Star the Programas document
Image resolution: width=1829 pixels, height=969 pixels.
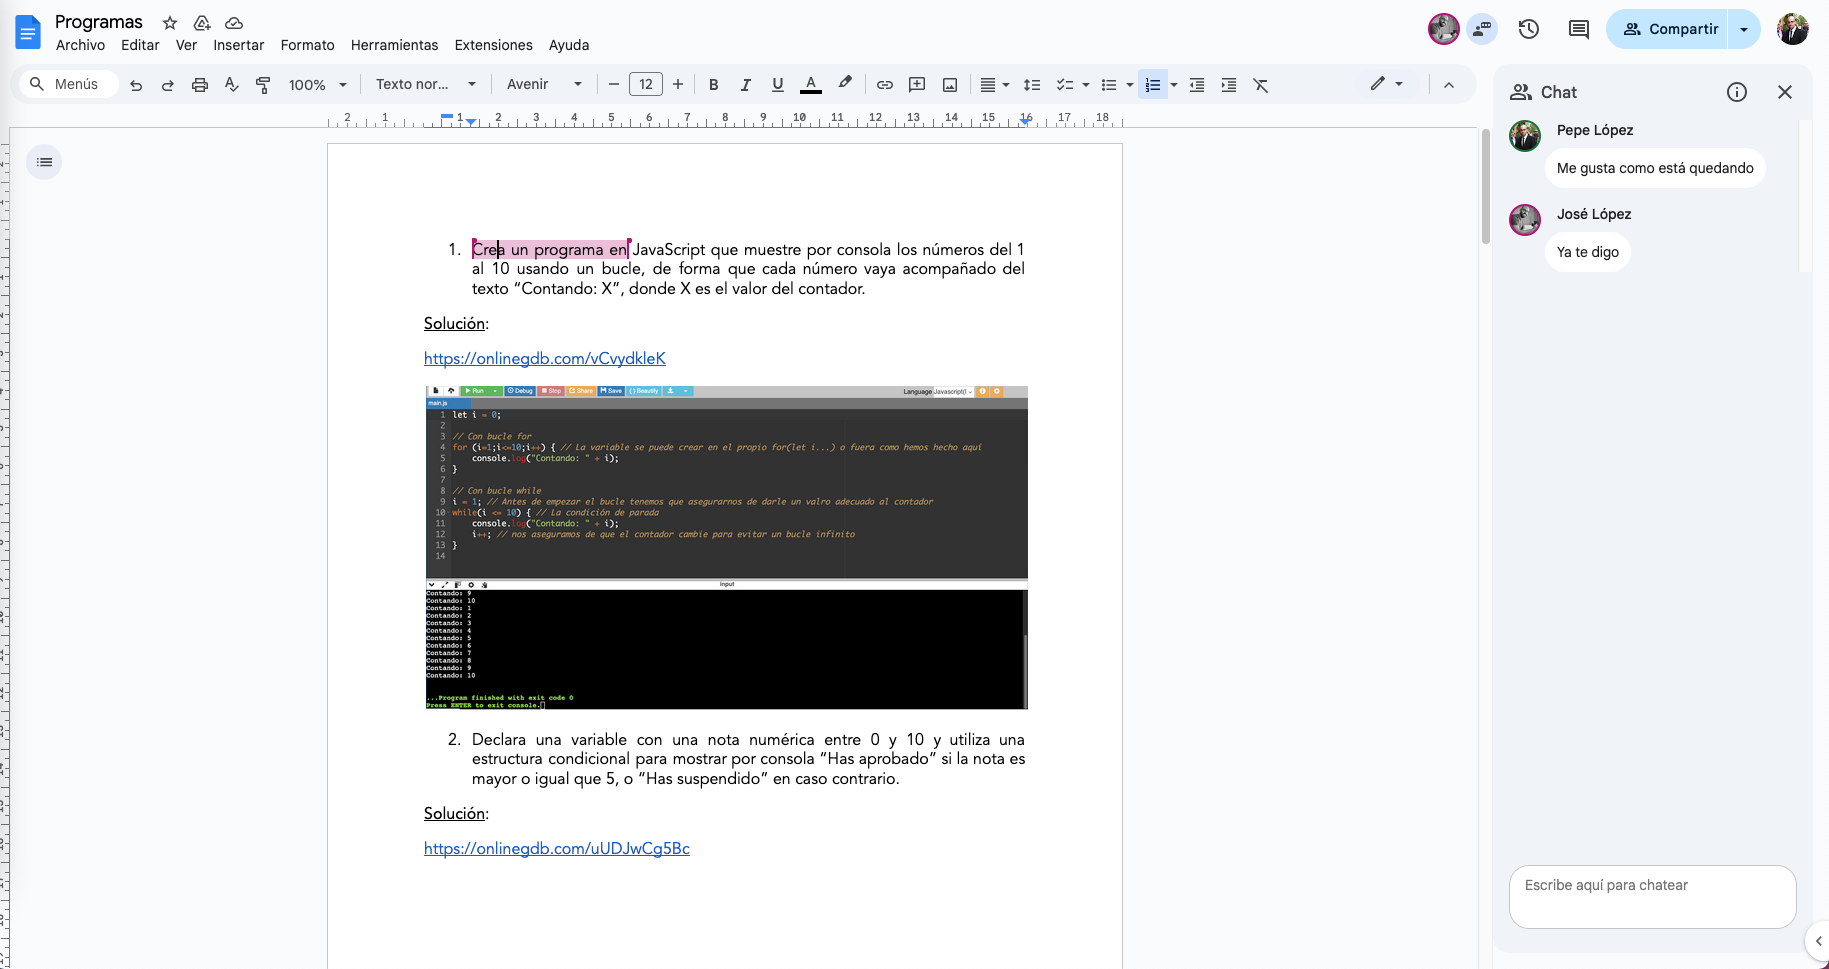[170, 23]
